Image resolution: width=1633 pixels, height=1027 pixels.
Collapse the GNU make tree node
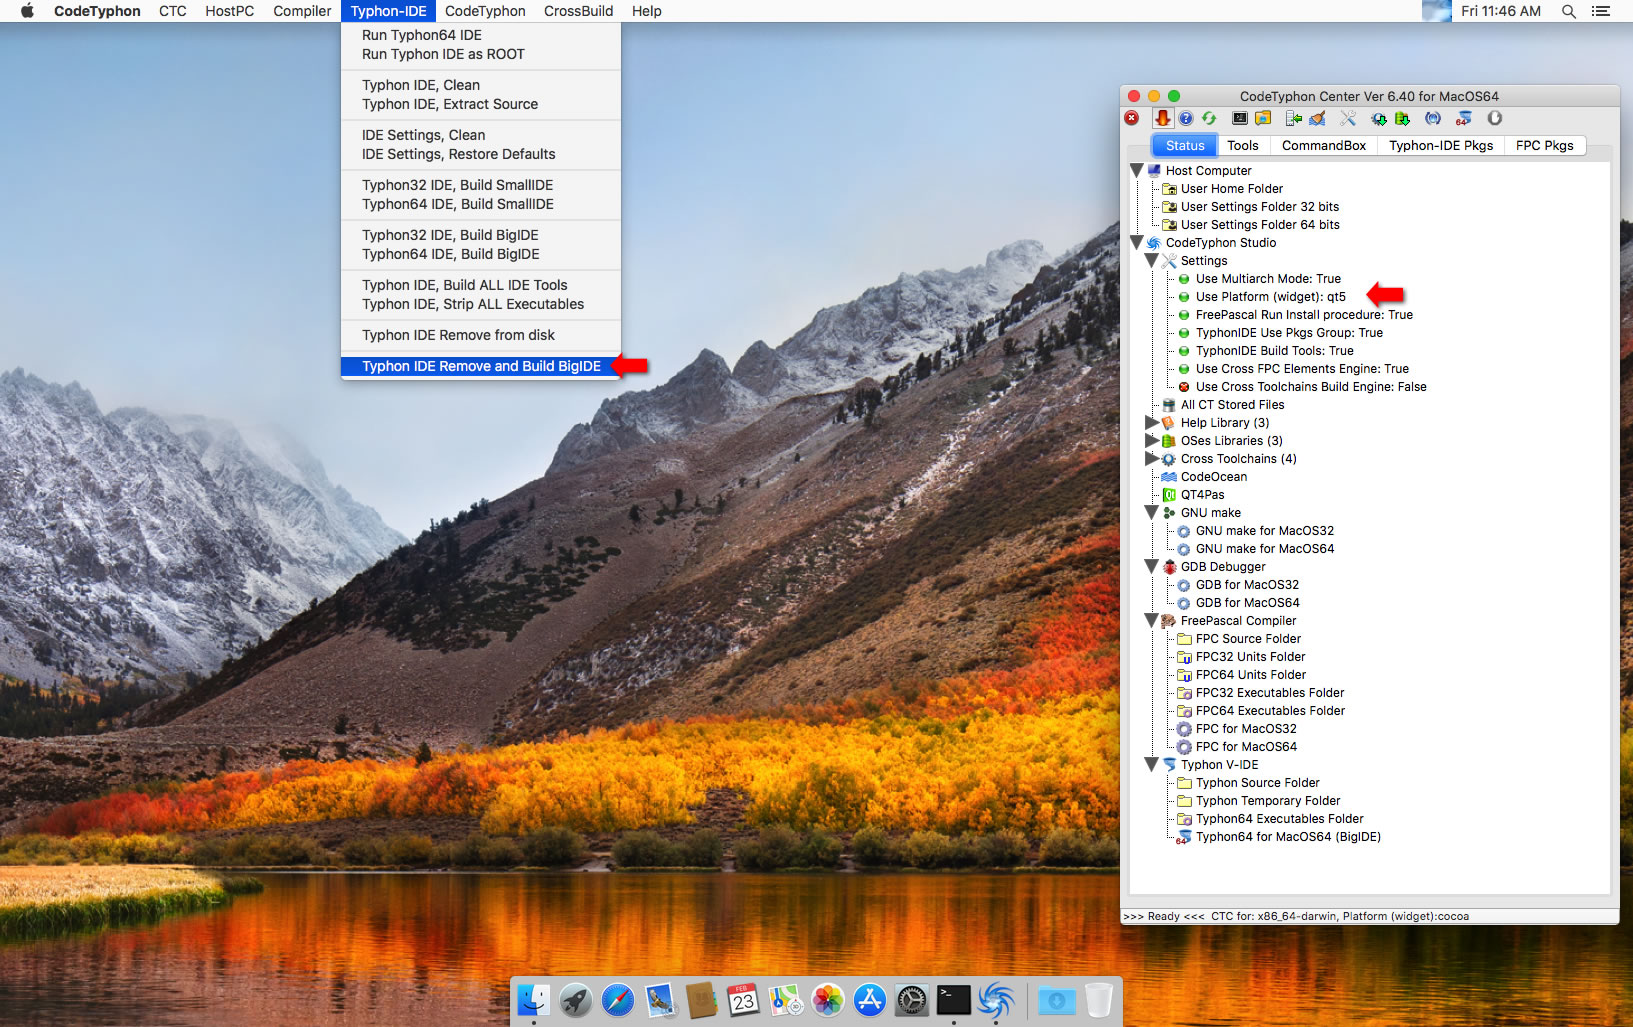tap(1152, 513)
